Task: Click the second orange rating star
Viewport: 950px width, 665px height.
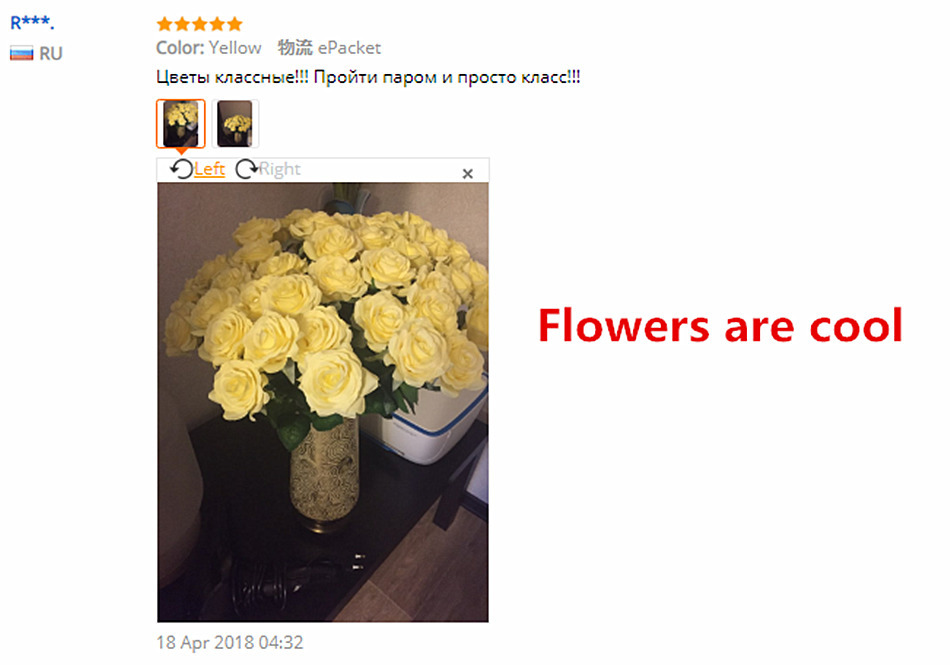Action: click(182, 24)
